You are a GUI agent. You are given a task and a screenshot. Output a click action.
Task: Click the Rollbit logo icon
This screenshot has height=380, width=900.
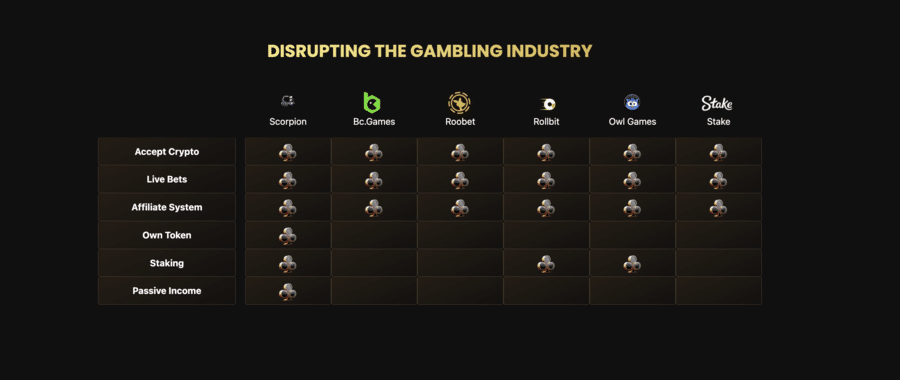[548, 104]
